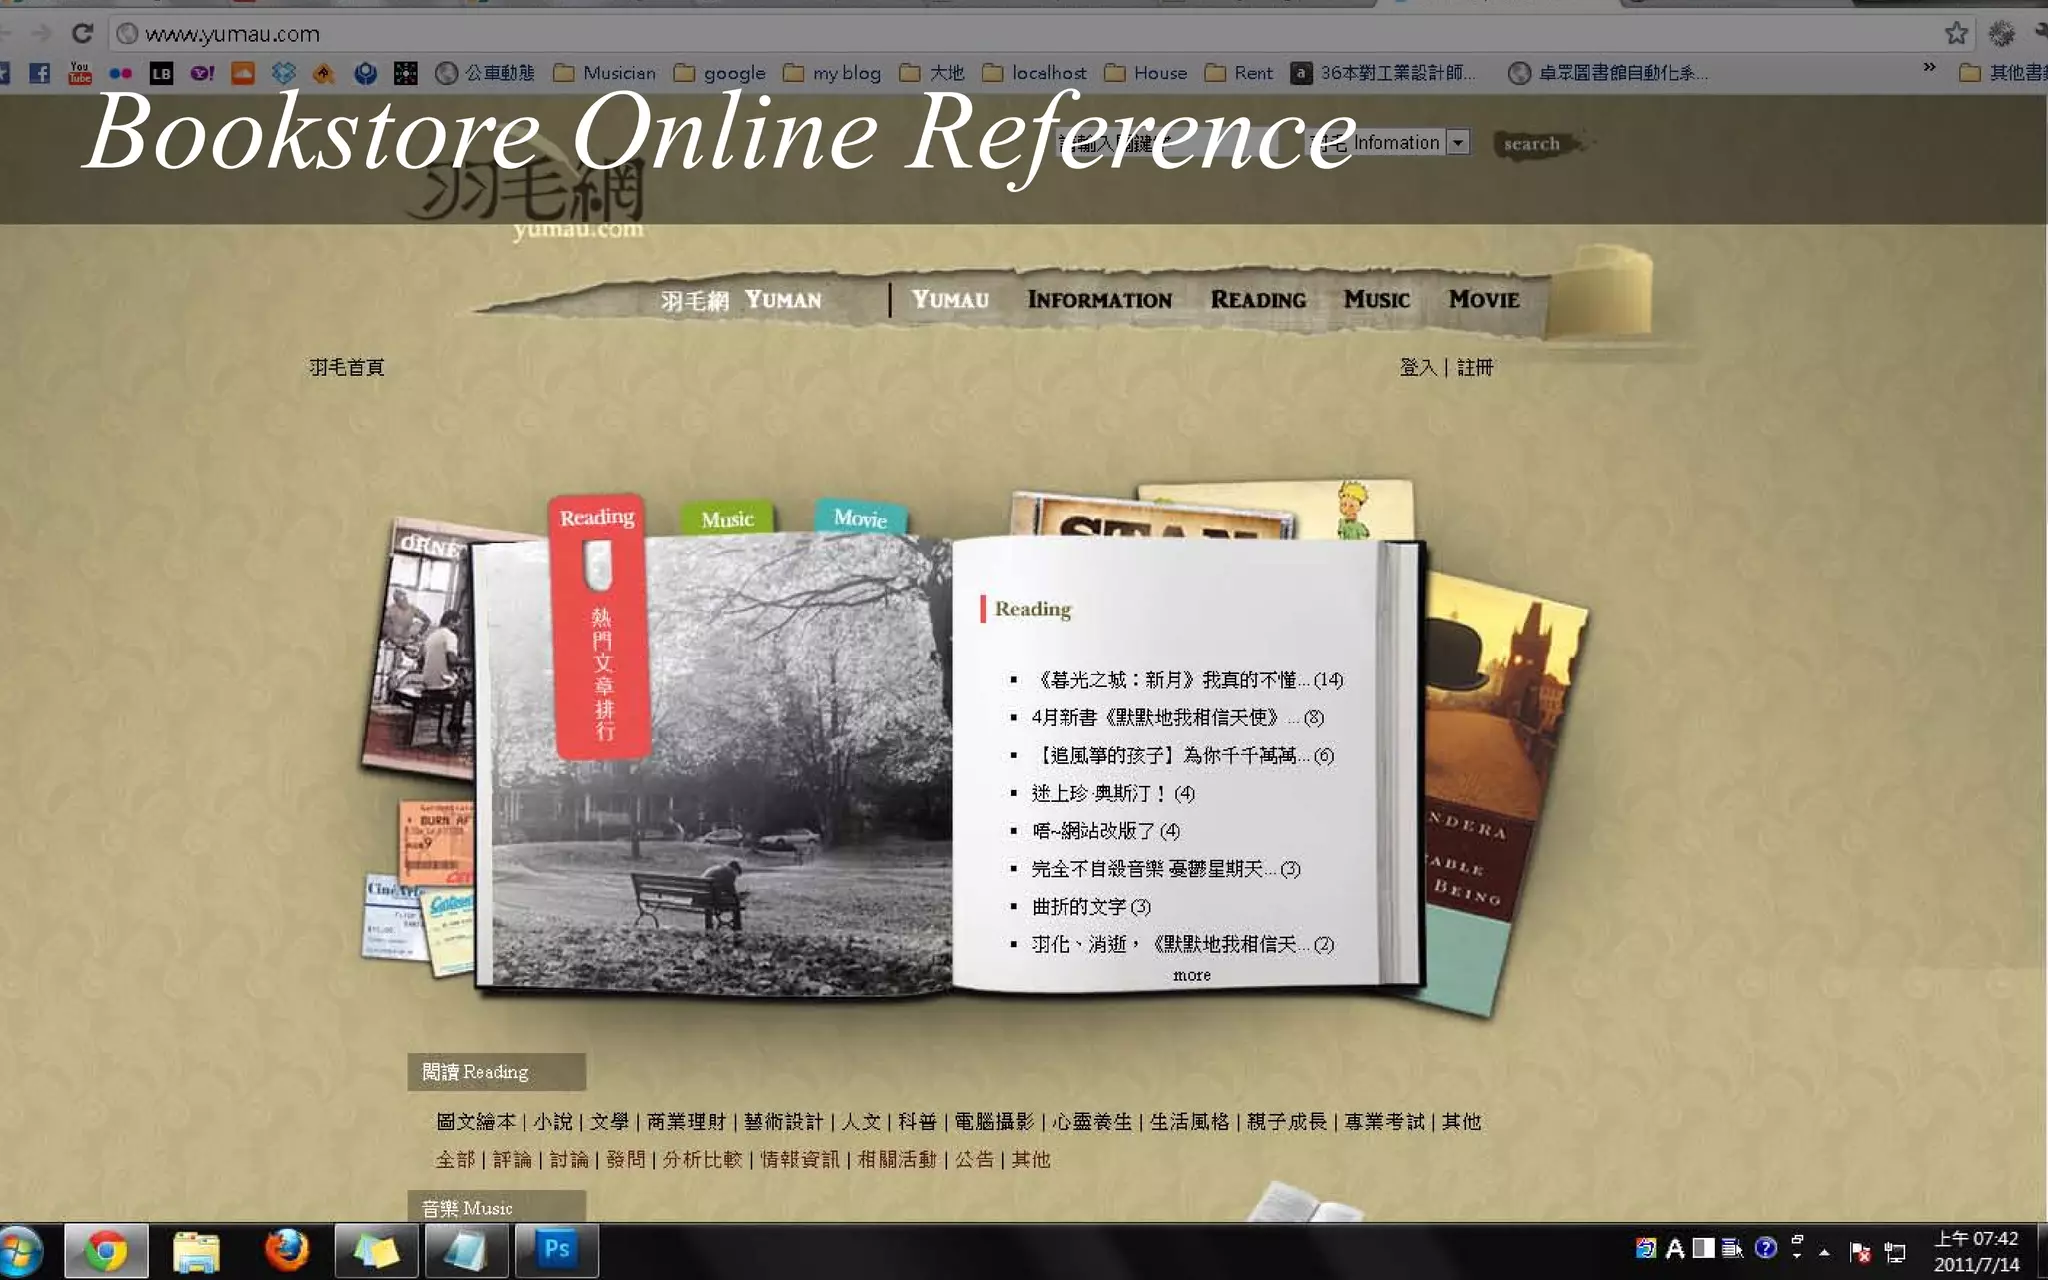The width and height of the screenshot is (2048, 1280).
Task: Click the Action Center flag tray icon
Action: click(x=1860, y=1252)
